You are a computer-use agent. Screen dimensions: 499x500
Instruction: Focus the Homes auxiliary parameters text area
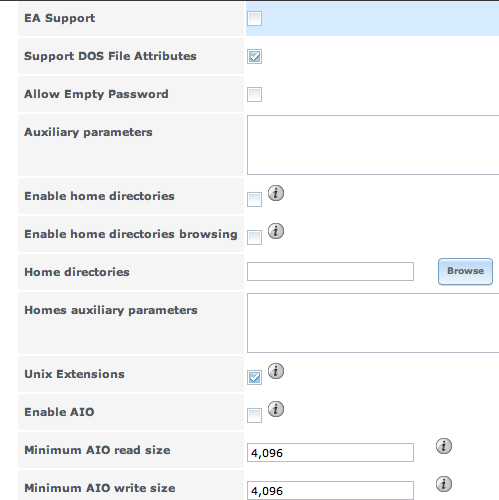[373, 323]
